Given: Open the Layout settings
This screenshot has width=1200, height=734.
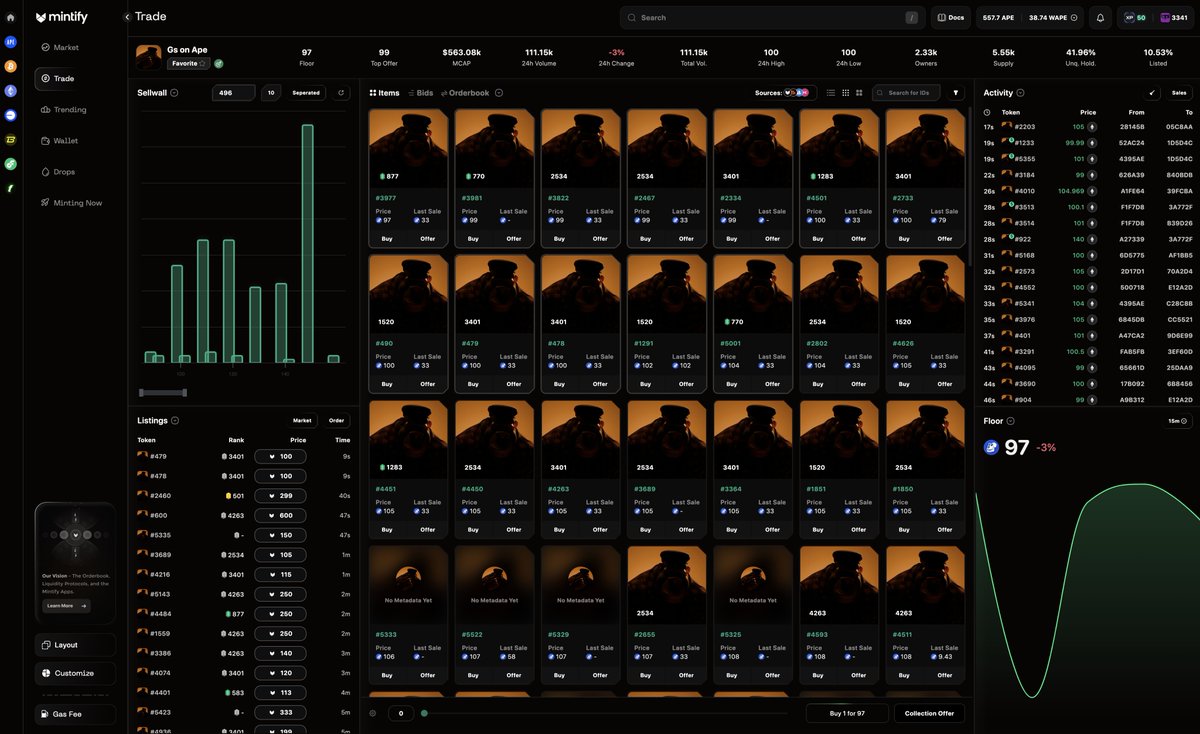Looking at the screenshot, I should point(75,645).
